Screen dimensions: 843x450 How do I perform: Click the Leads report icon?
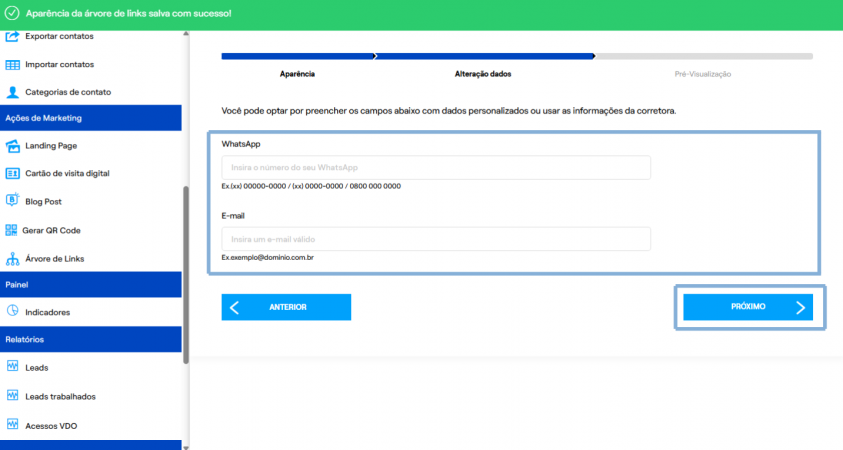(x=12, y=366)
